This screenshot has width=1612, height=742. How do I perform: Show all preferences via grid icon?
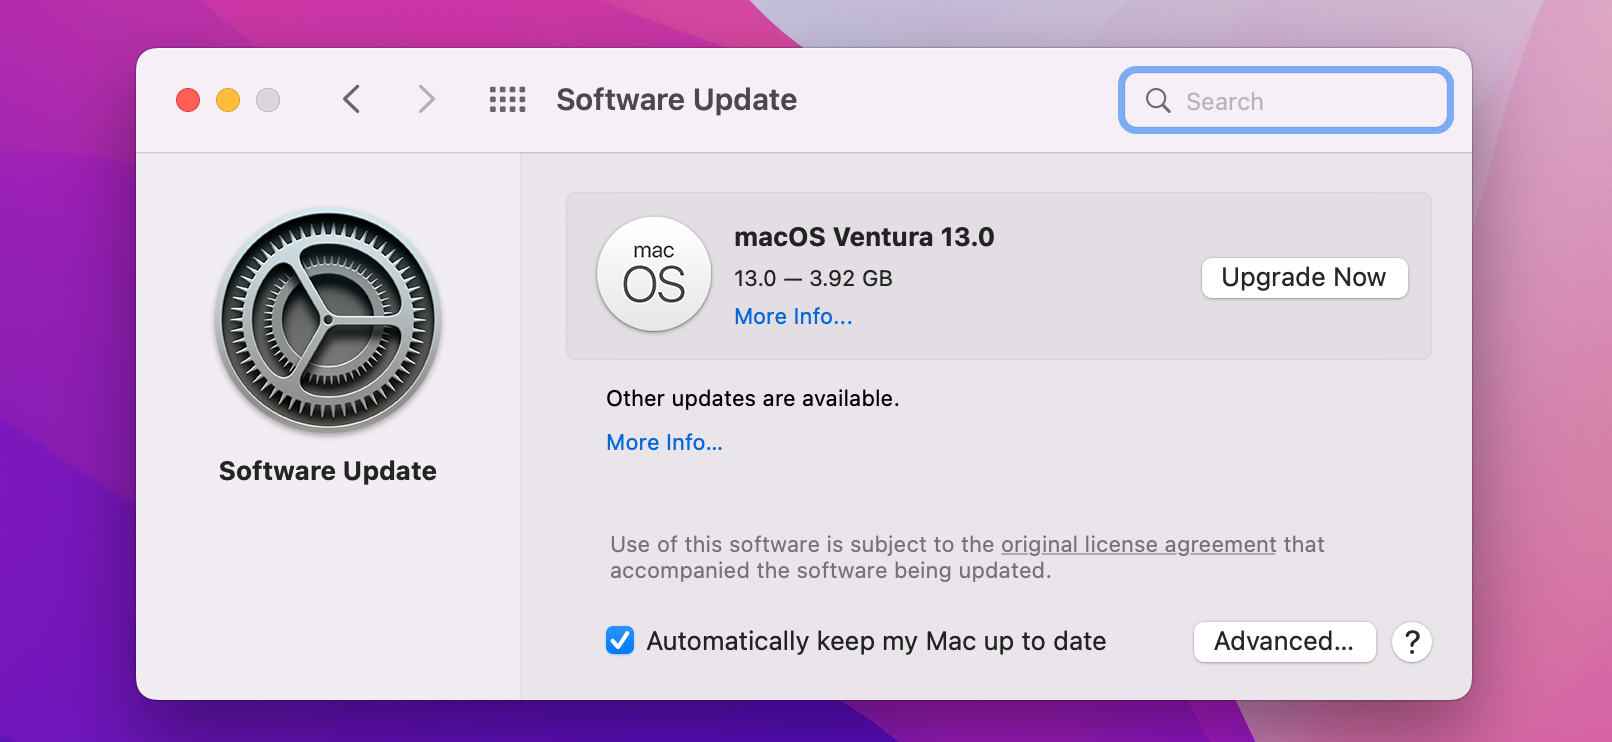[x=507, y=99]
